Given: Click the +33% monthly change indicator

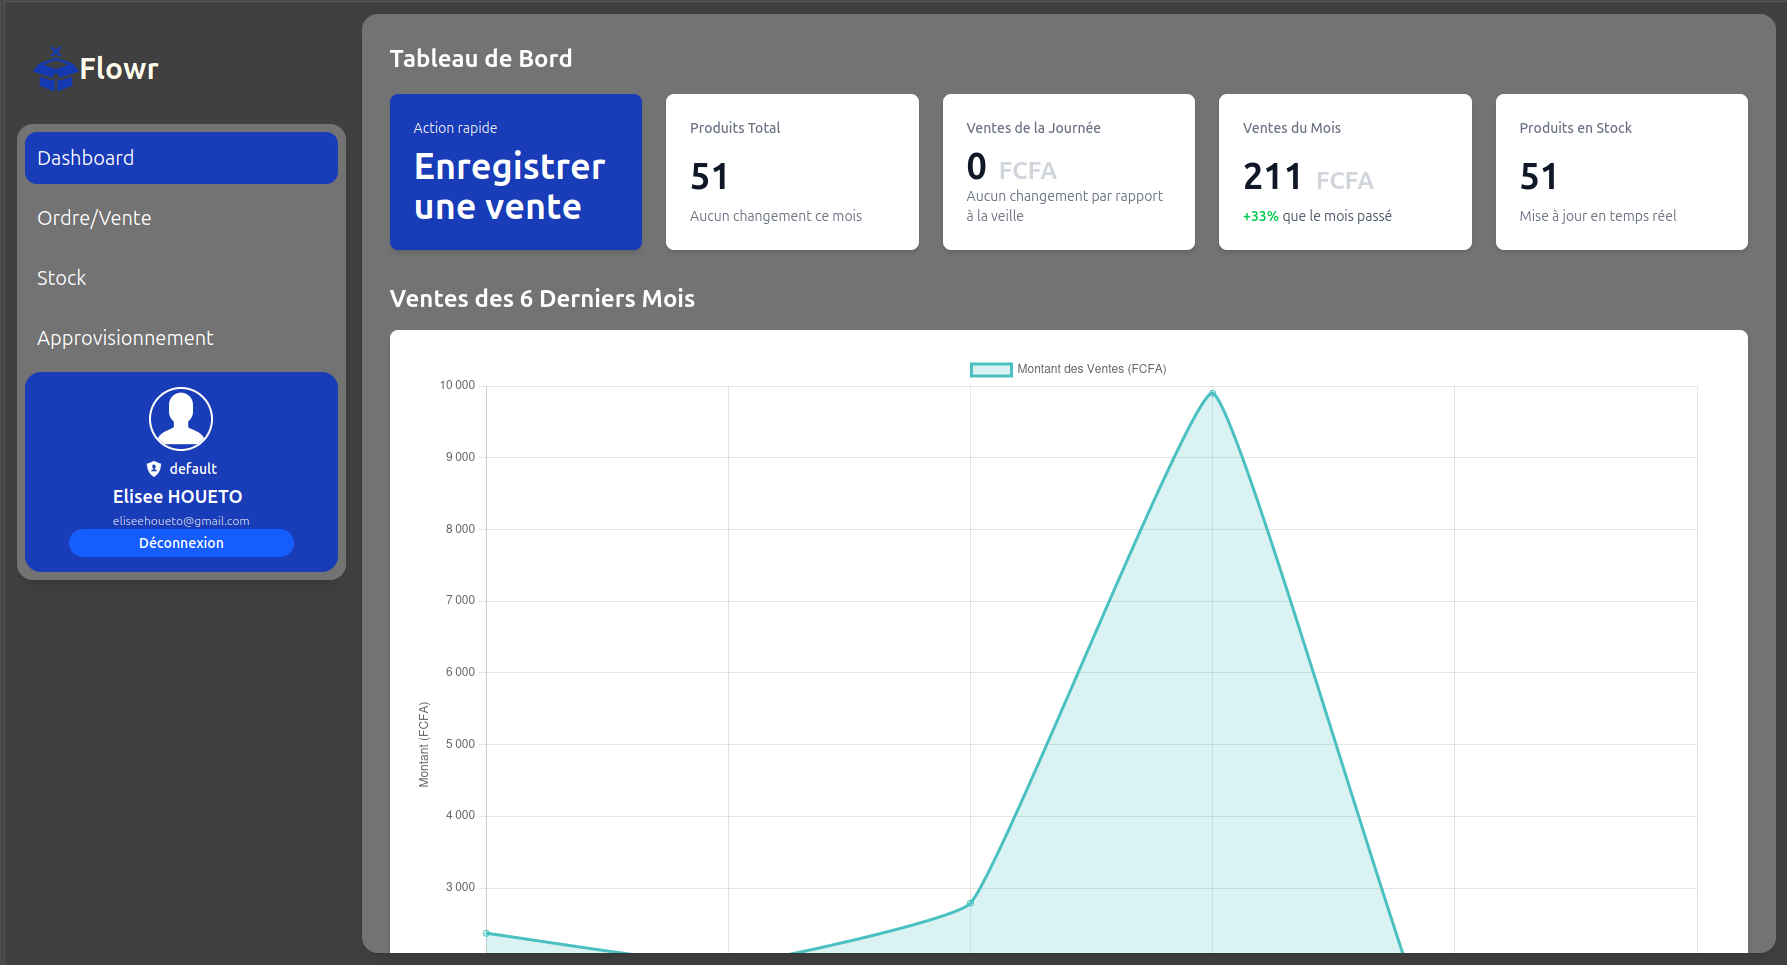Looking at the screenshot, I should (x=1260, y=217).
